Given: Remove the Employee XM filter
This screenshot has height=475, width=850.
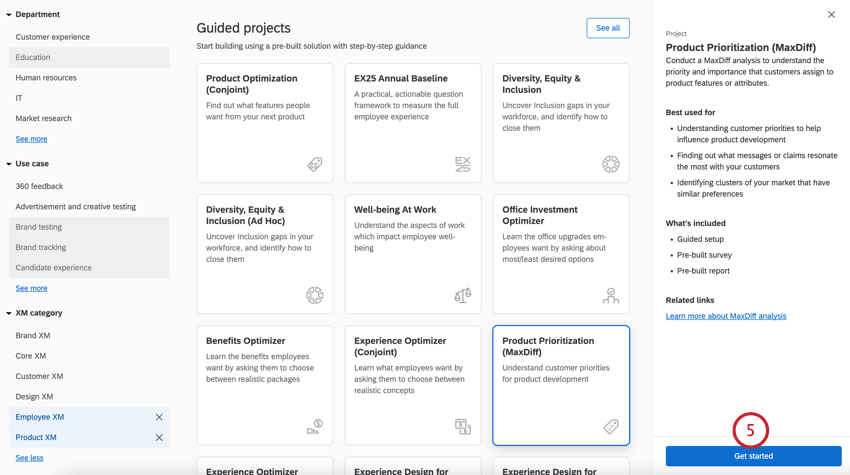Looking at the screenshot, I should (x=159, y=417).
